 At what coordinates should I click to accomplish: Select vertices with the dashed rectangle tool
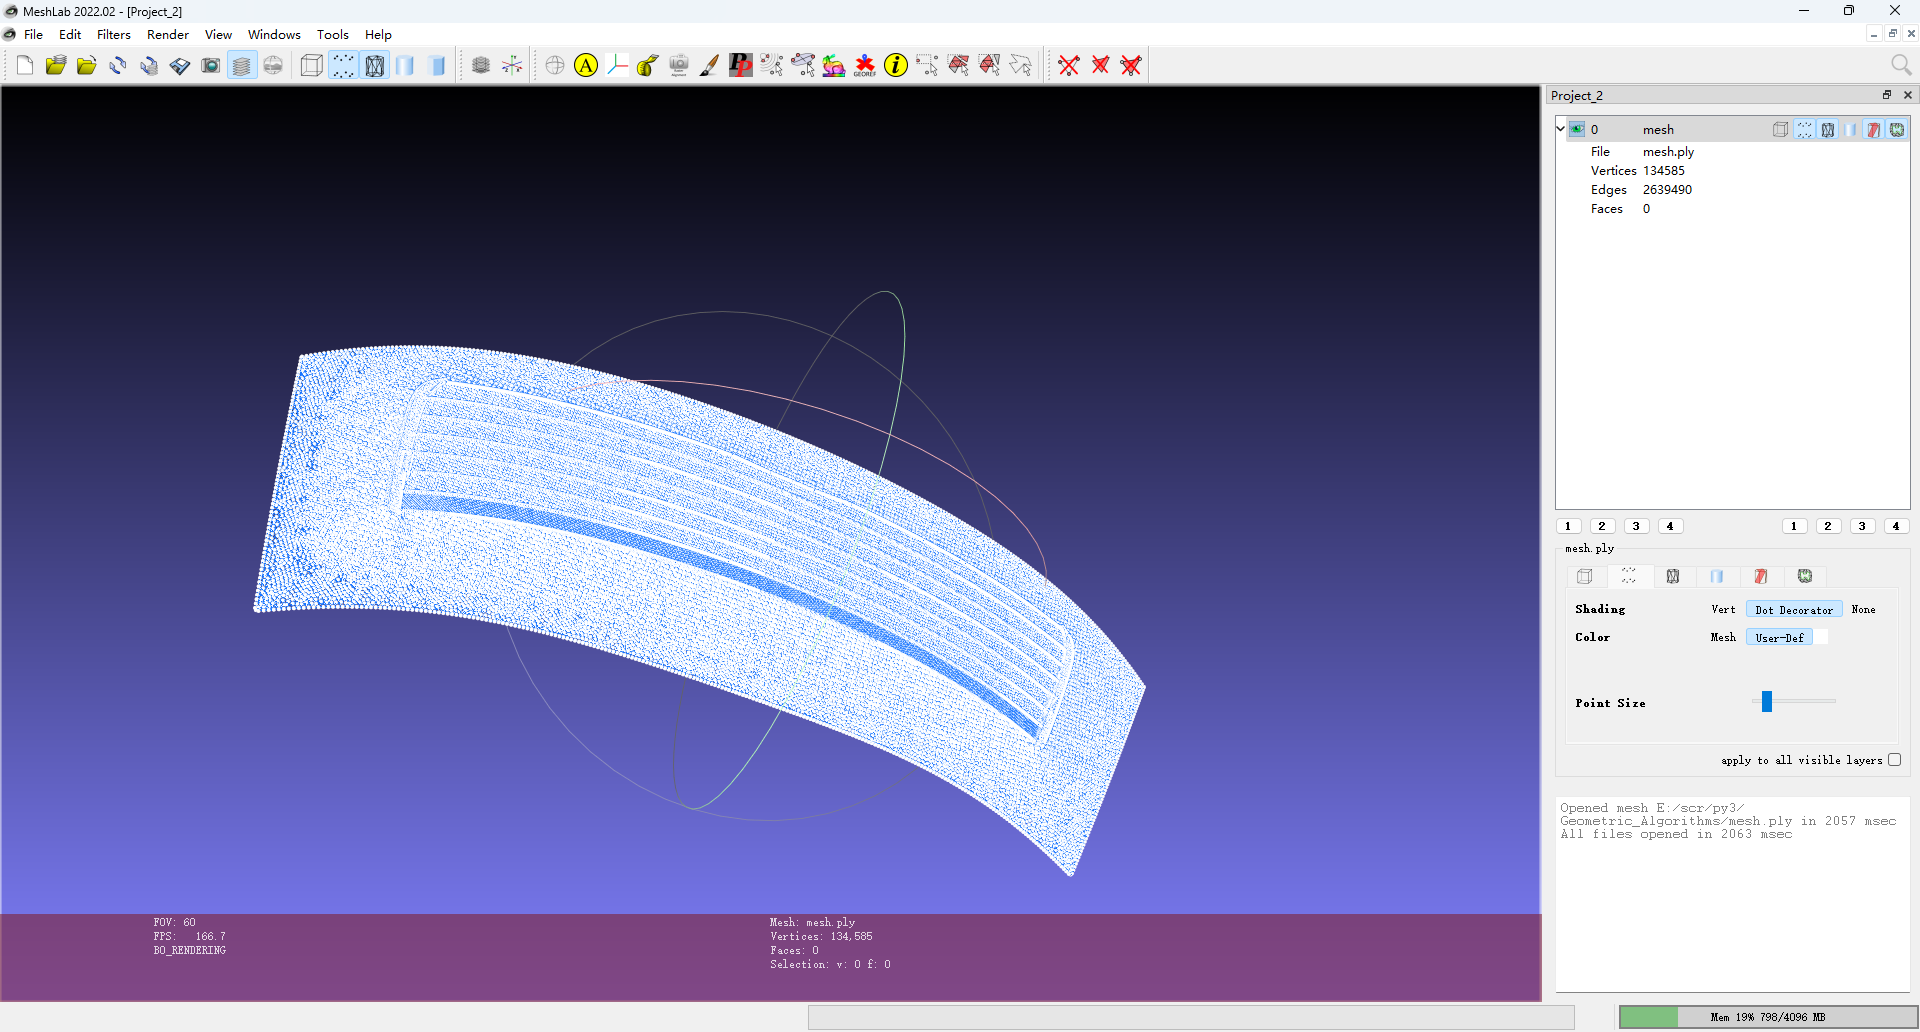point(927,66)
